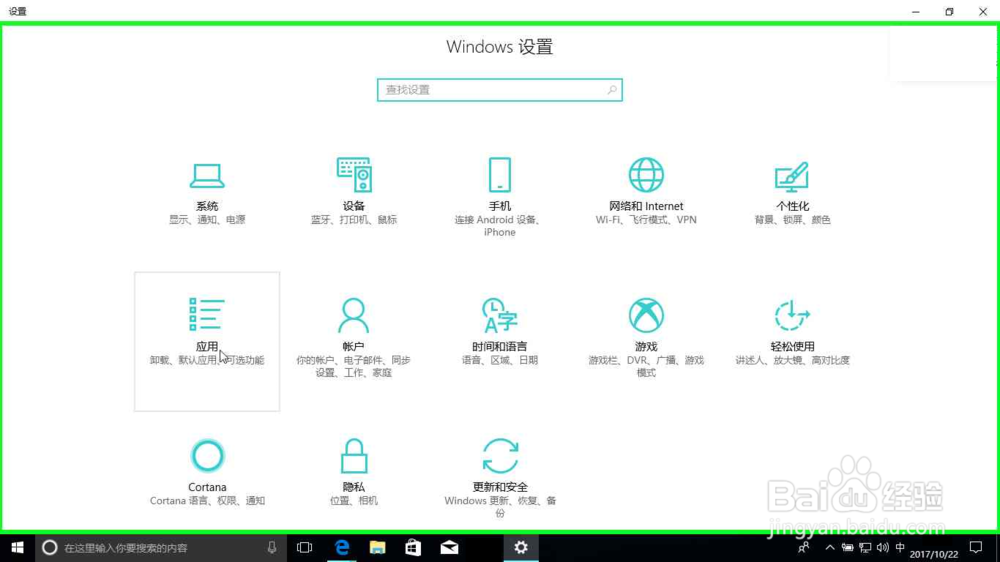
Task: Open the 游戏 Xbox icon
Action: click(646, 315)
